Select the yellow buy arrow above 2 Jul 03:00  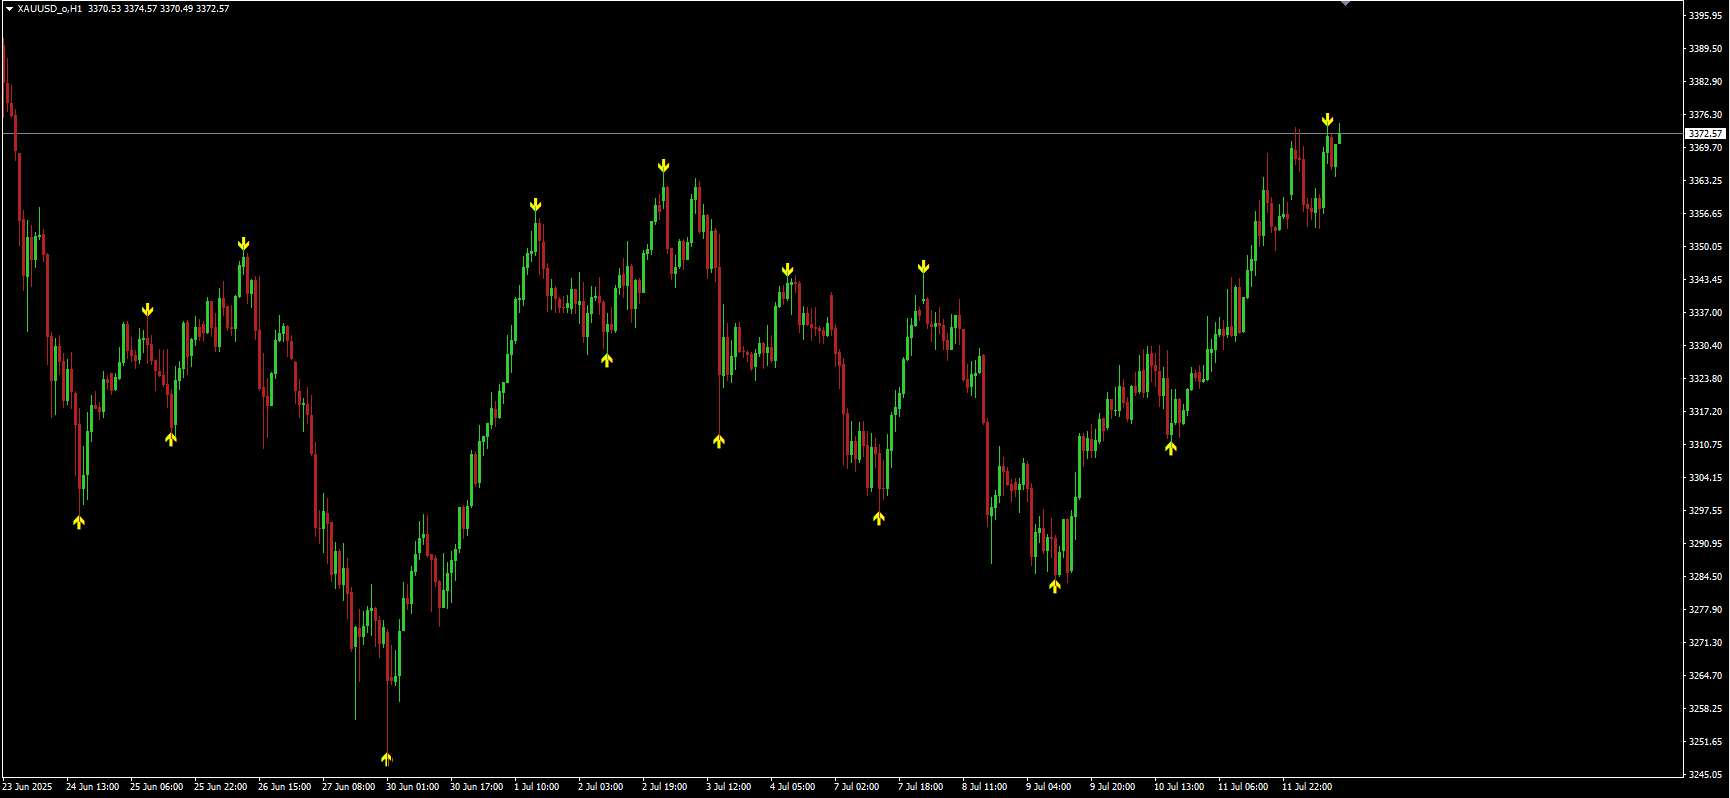click(607, 360)
